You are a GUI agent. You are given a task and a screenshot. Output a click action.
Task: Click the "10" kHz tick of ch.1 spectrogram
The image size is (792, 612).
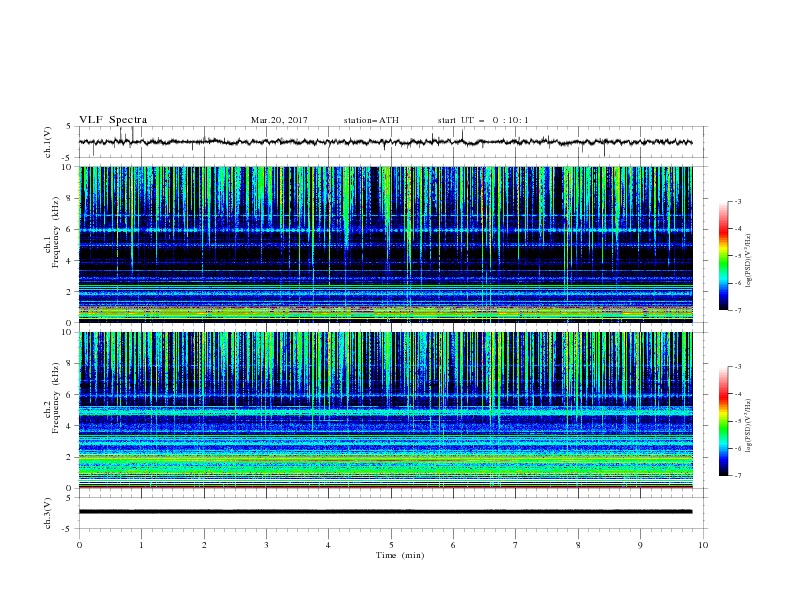tap(68, 167)
